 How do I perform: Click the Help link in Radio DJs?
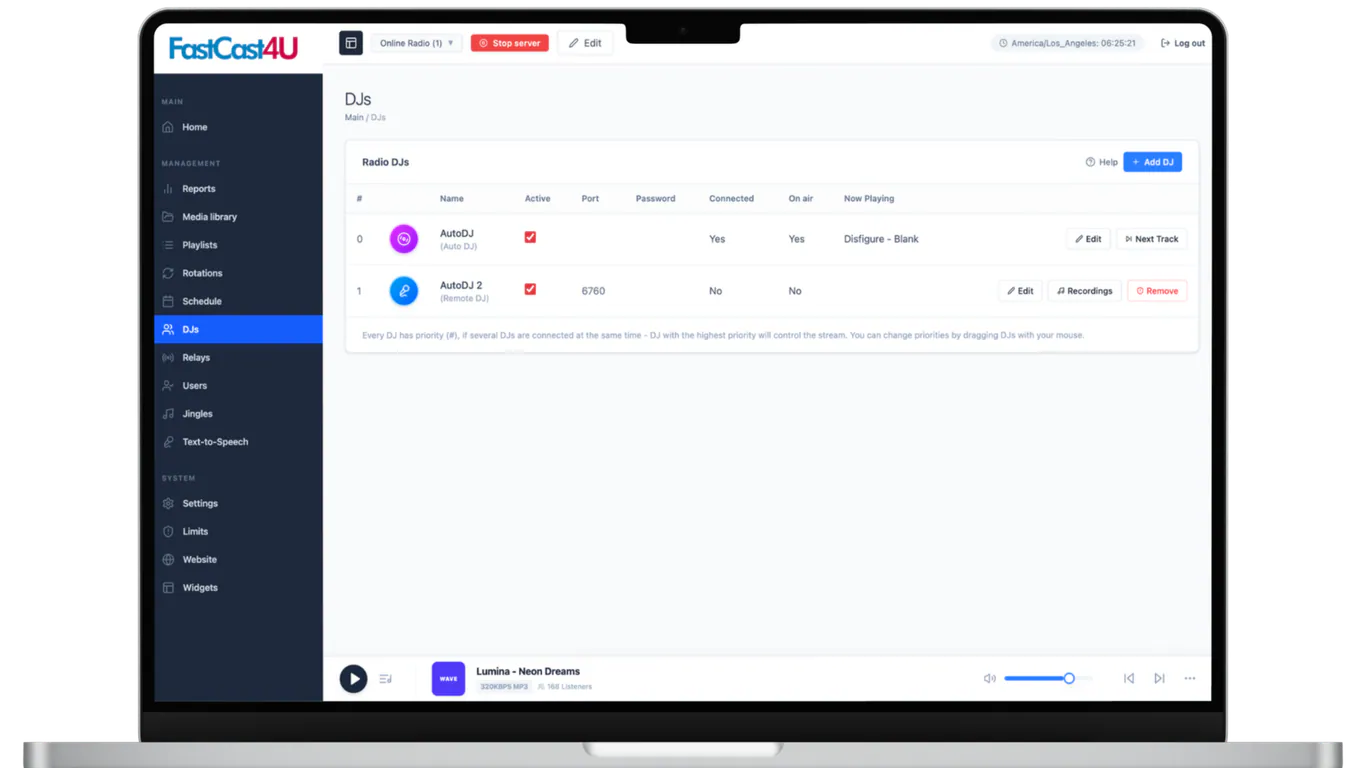point(1101,162)
